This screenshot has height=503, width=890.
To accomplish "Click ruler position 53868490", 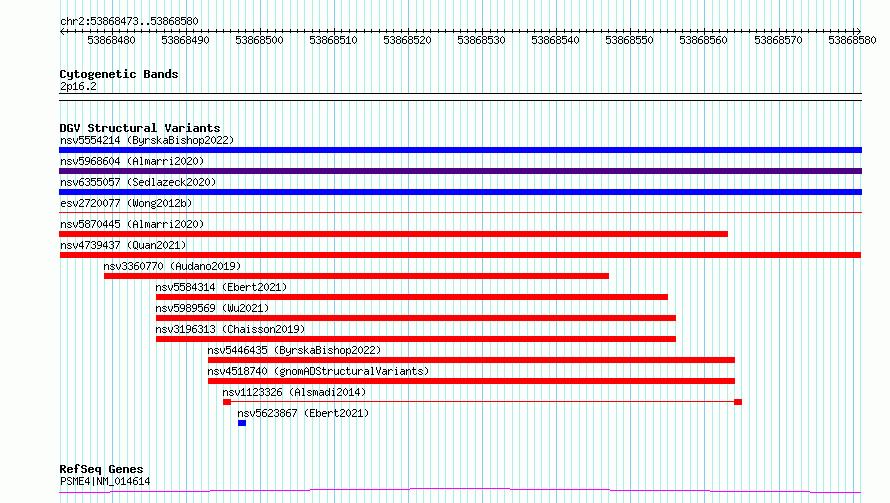I will pyautogui.click(x=186, y=40).
